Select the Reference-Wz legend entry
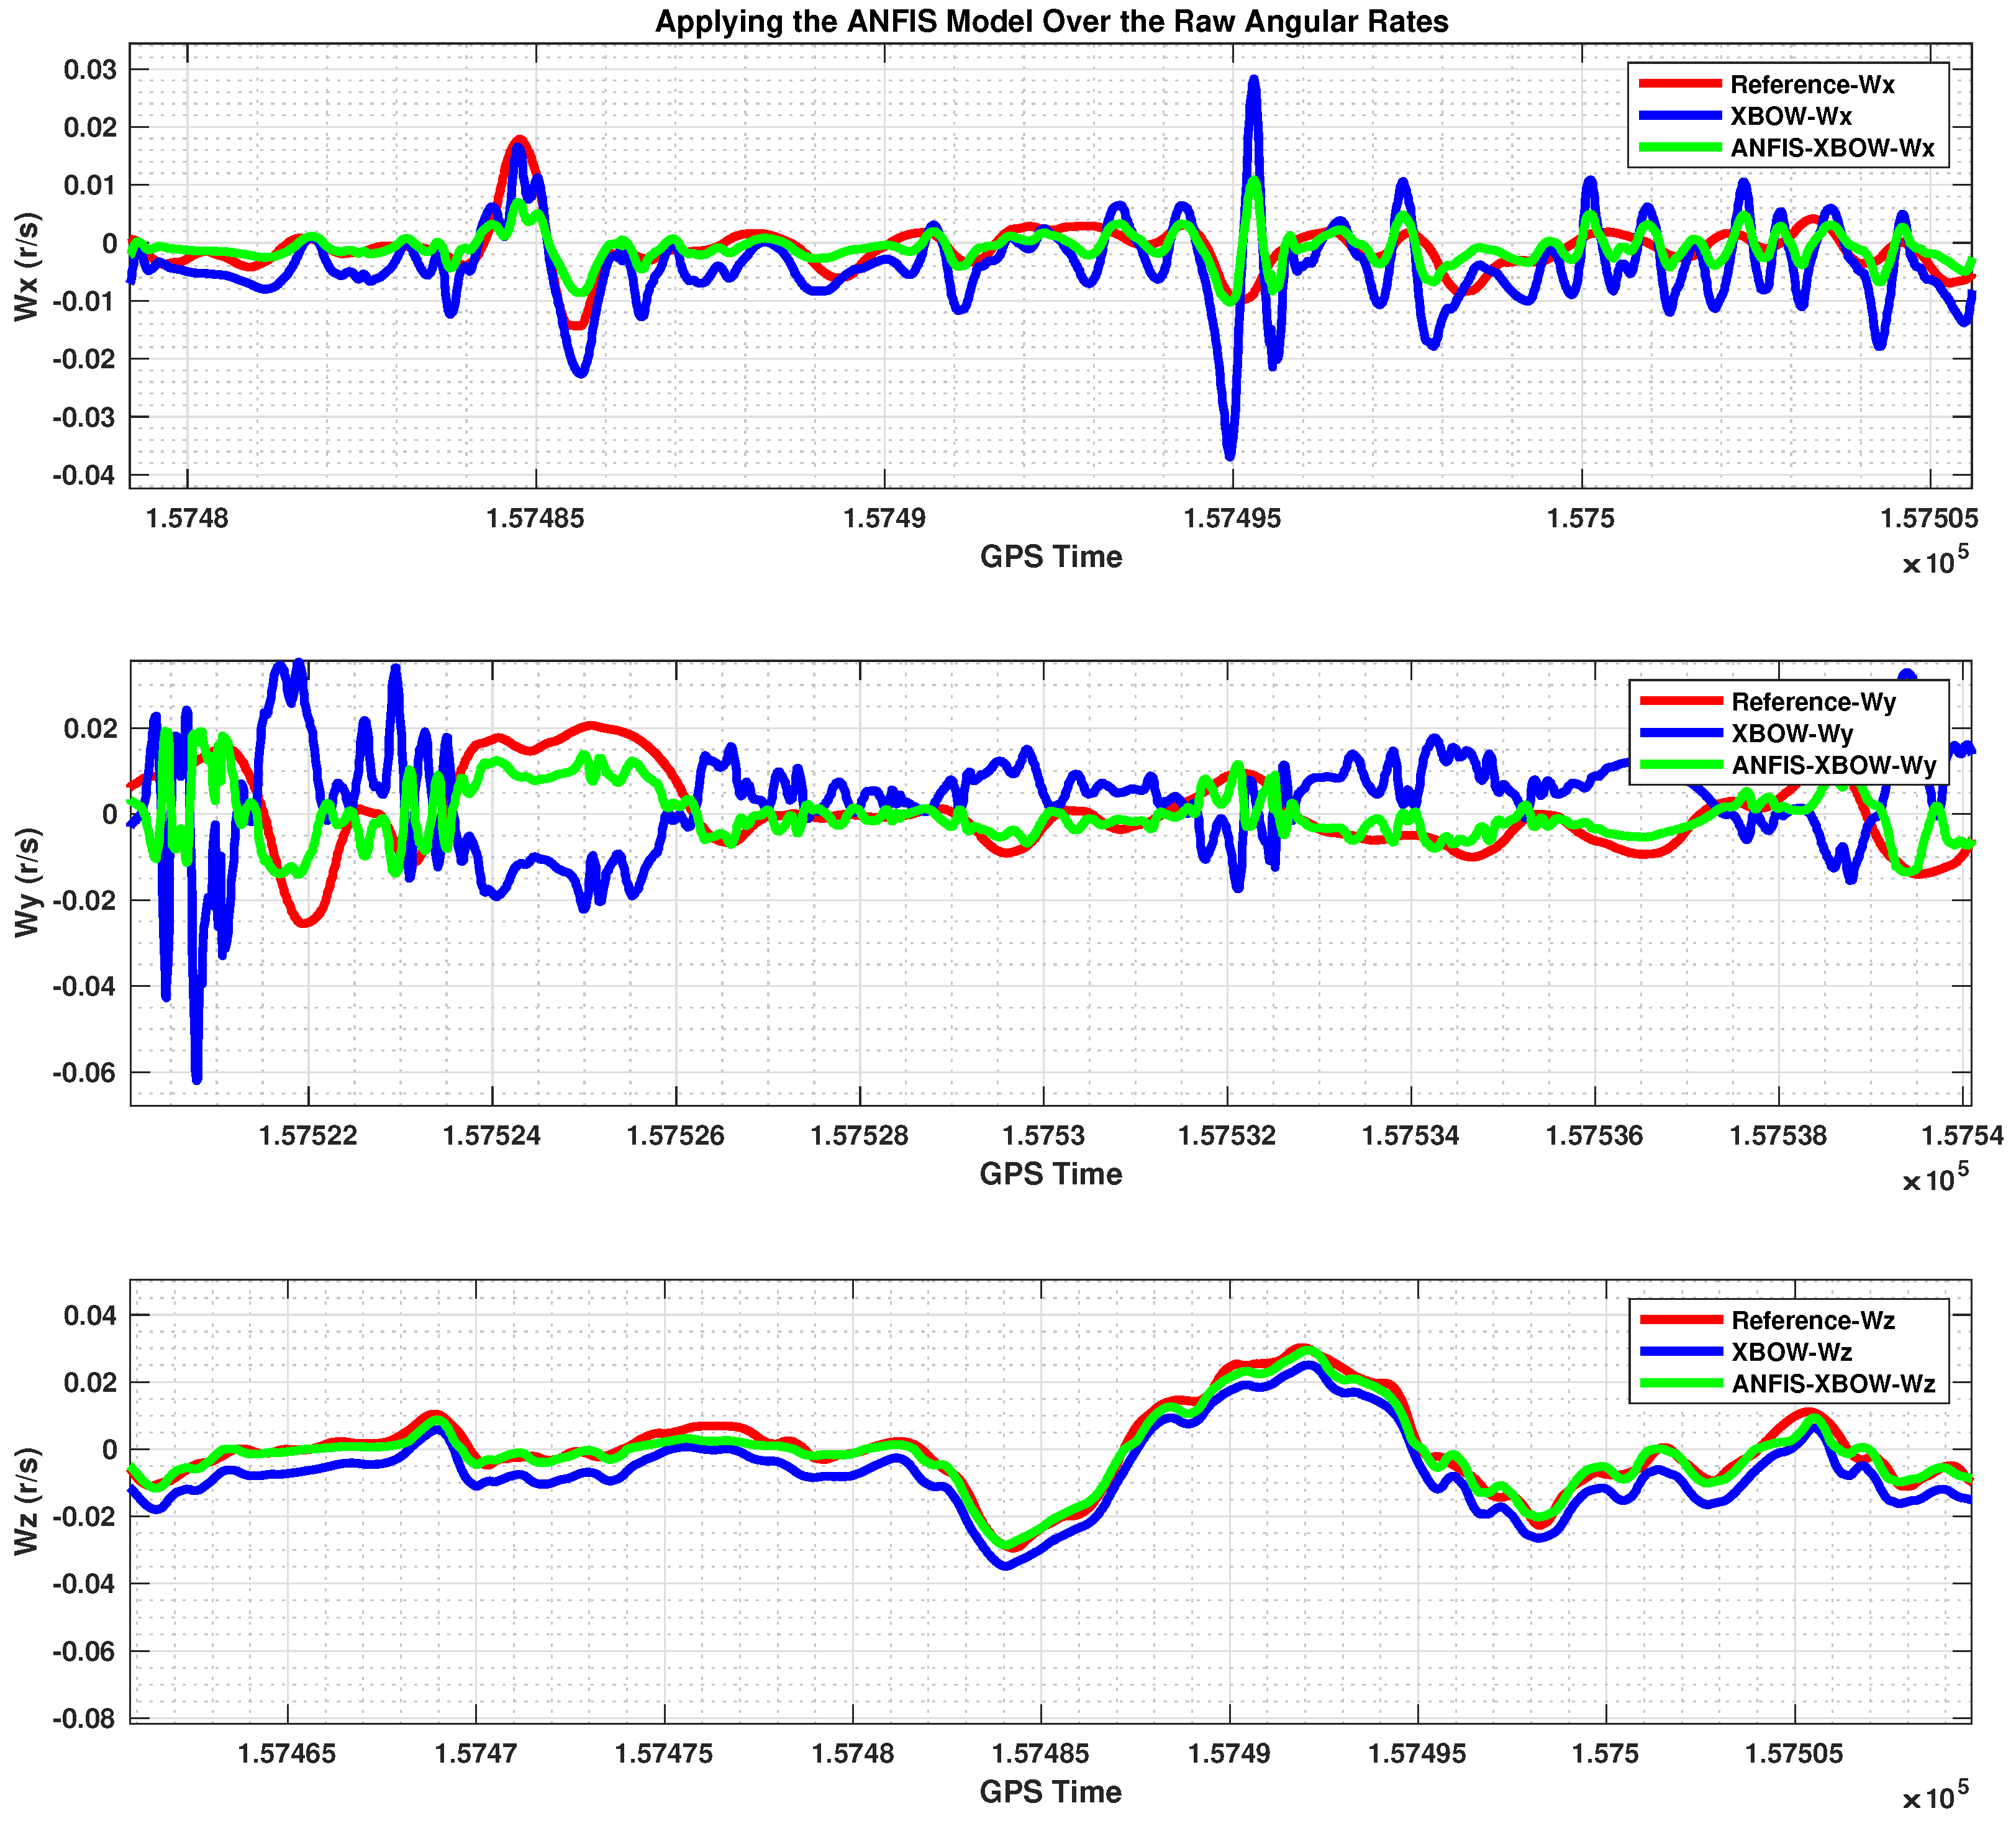This screenshot has width=2016, height=1821. point(1813,1320)
